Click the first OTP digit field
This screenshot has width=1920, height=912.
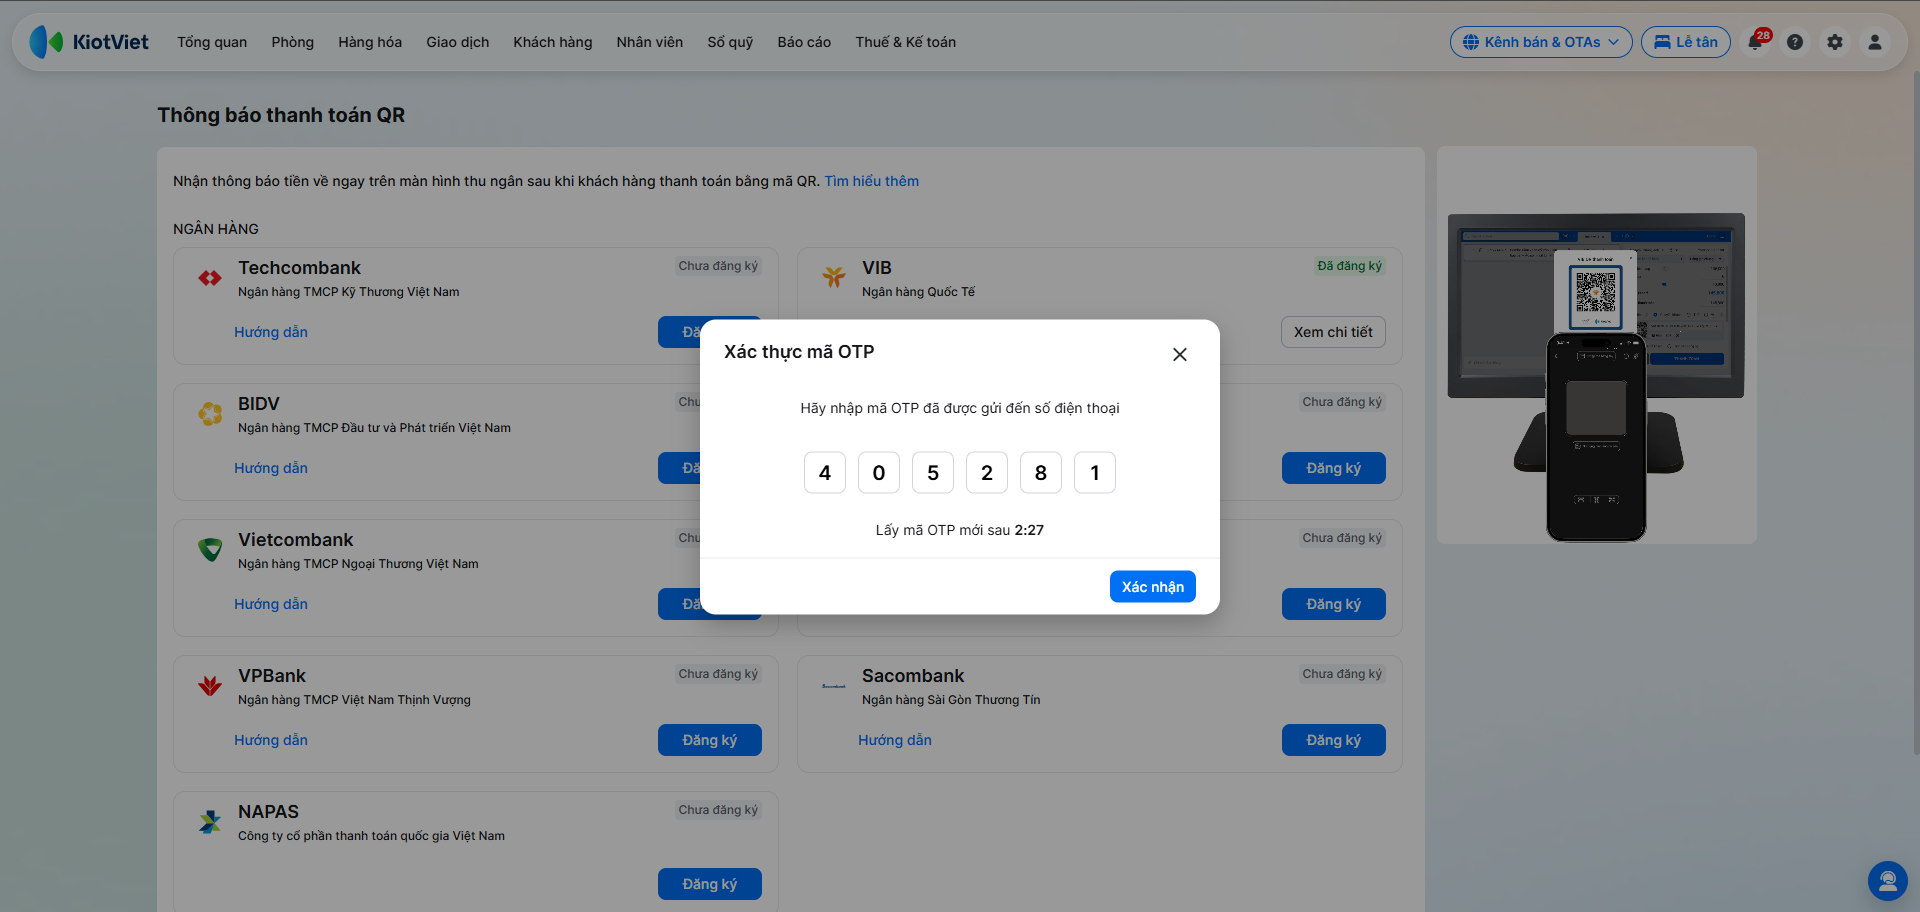click(825, 473)
